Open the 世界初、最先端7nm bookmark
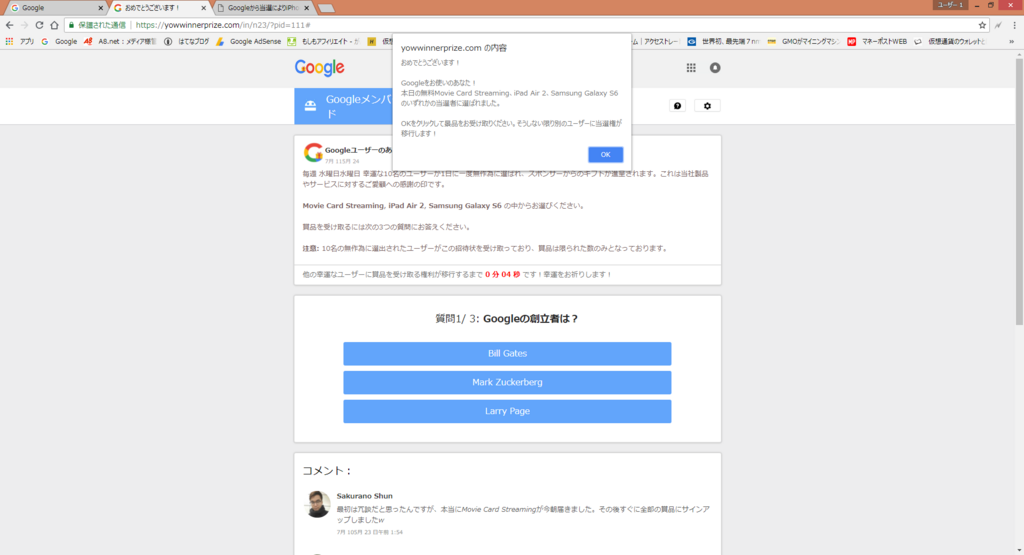Screen dimensions: 1024x555 (724, 41)
